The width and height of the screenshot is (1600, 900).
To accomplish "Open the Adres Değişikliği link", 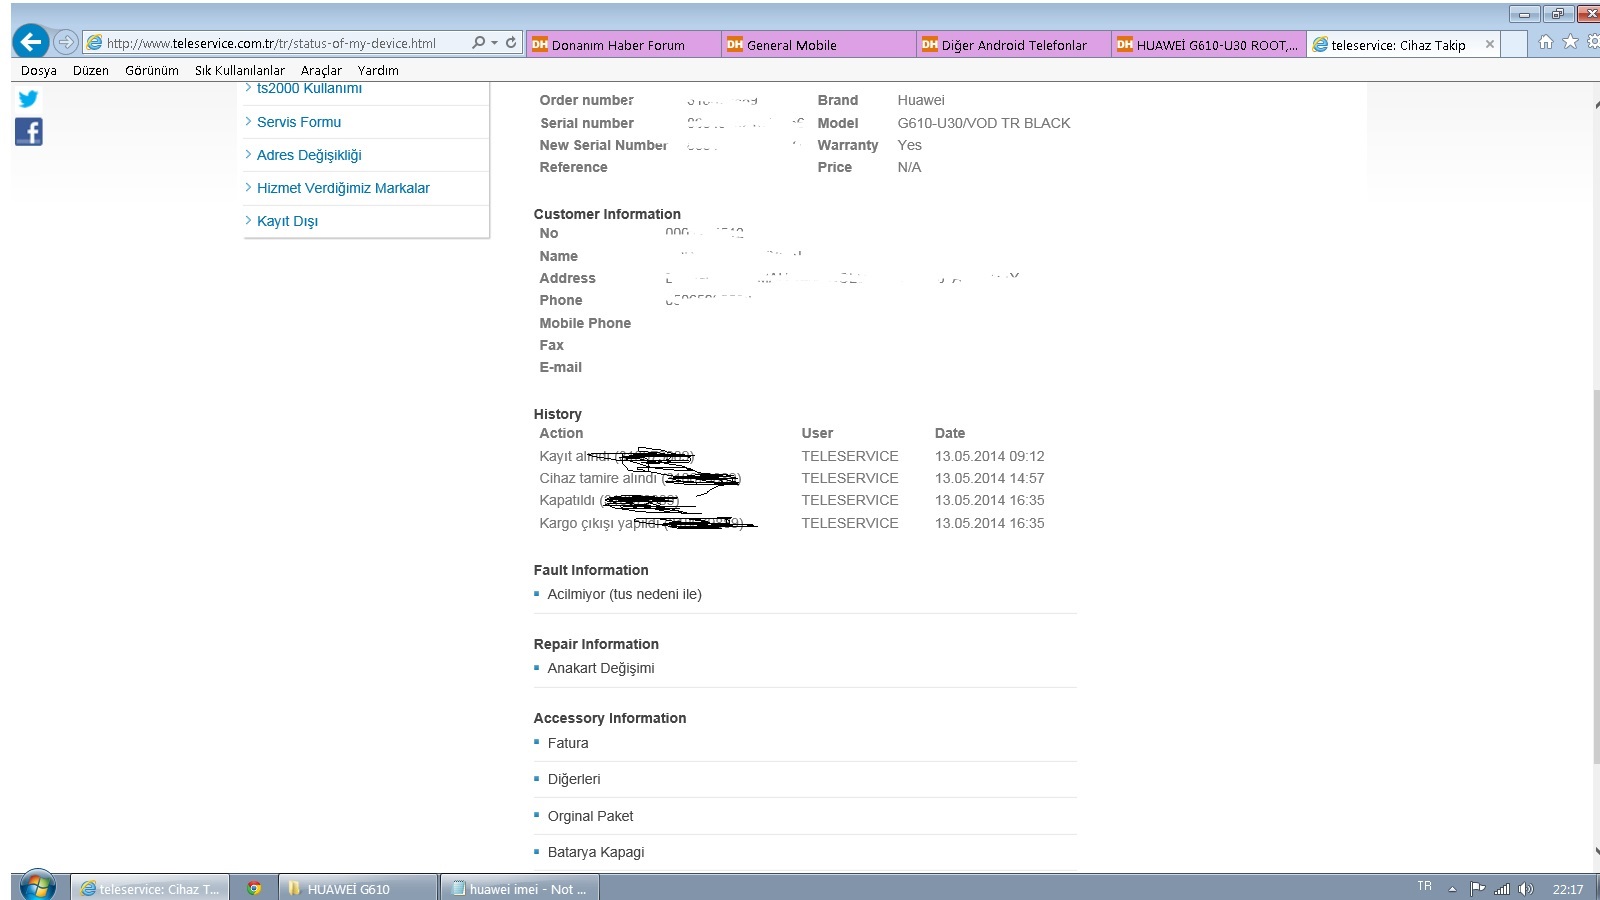I will [x=309, y=155].
